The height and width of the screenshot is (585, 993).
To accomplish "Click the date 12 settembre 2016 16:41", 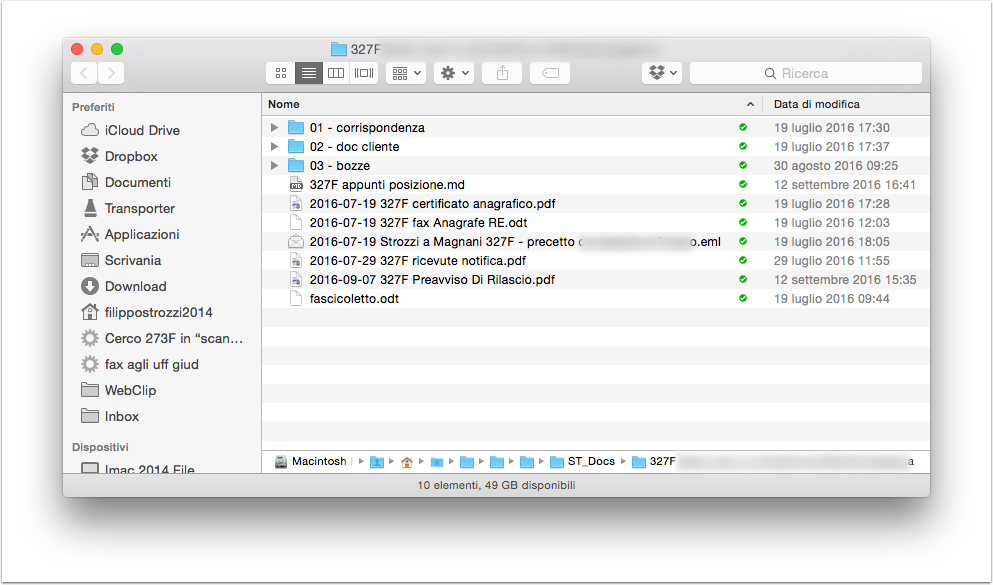I will 845,185.
